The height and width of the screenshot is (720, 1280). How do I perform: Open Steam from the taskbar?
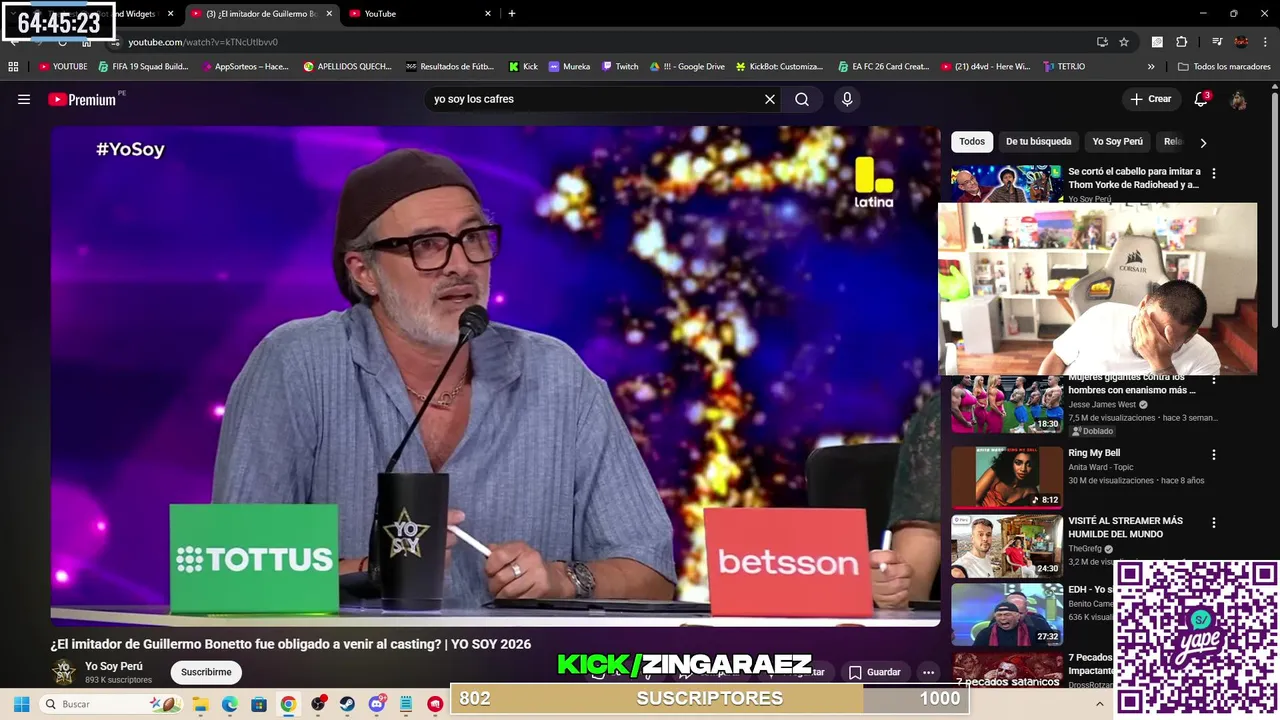click(x=347, y=704)
